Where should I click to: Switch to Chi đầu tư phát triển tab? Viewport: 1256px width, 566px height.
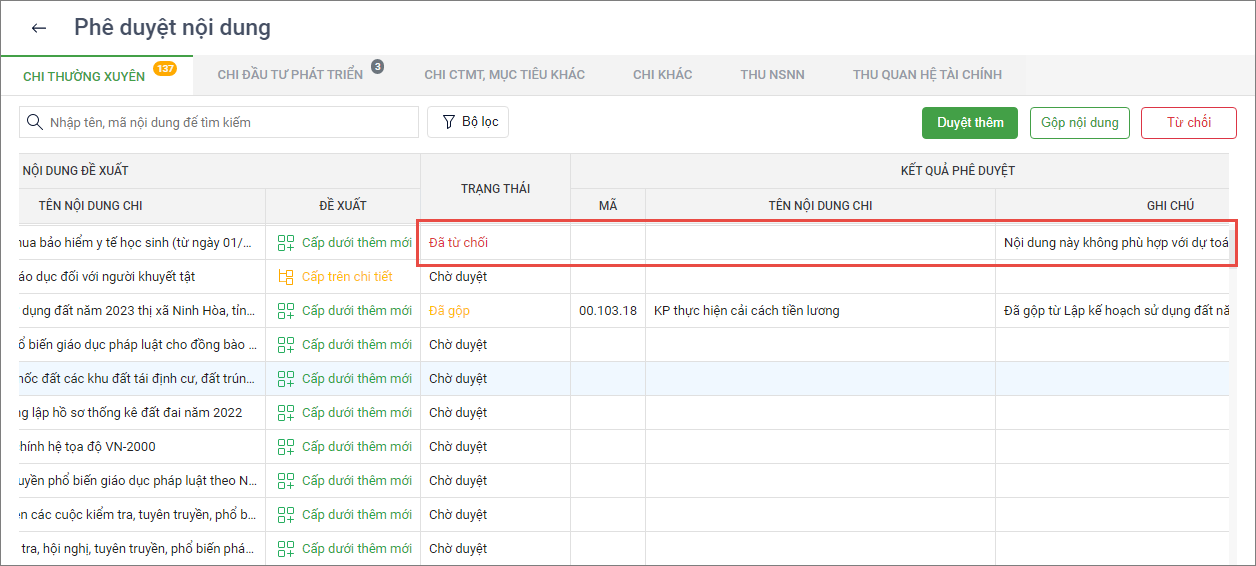click(x=290, y=75)
